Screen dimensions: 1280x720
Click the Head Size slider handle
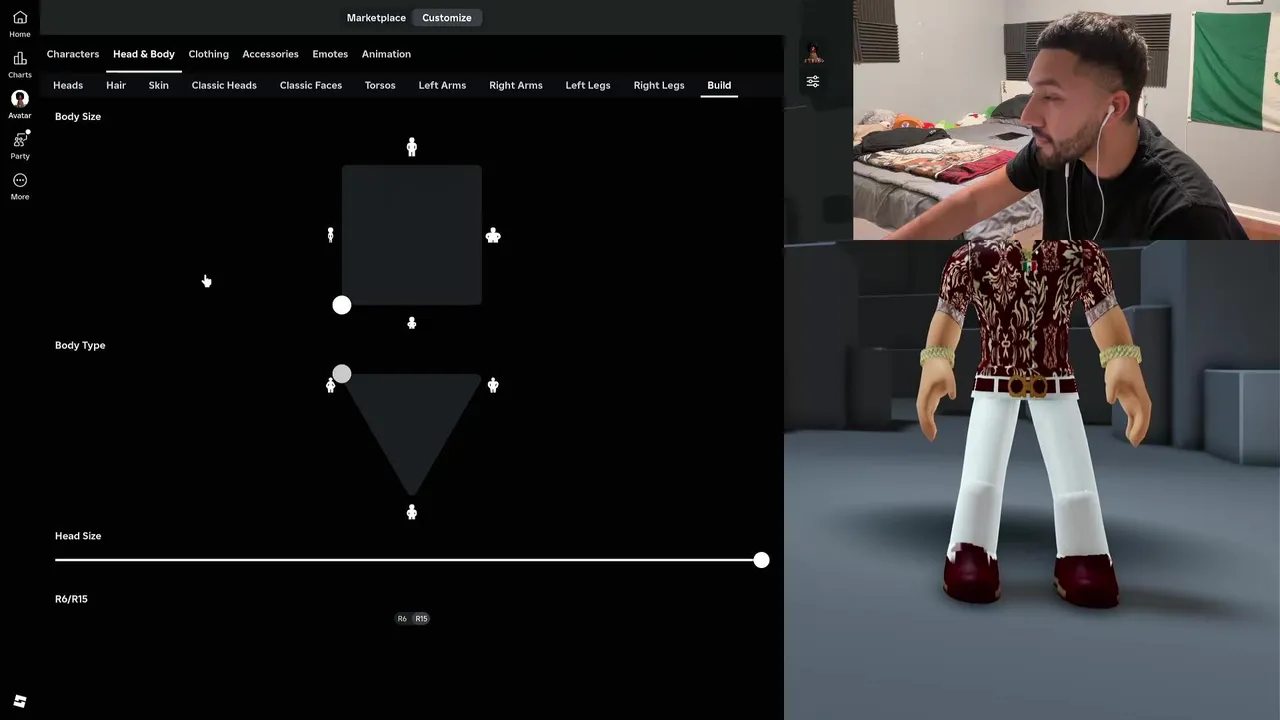coord(761,560)
